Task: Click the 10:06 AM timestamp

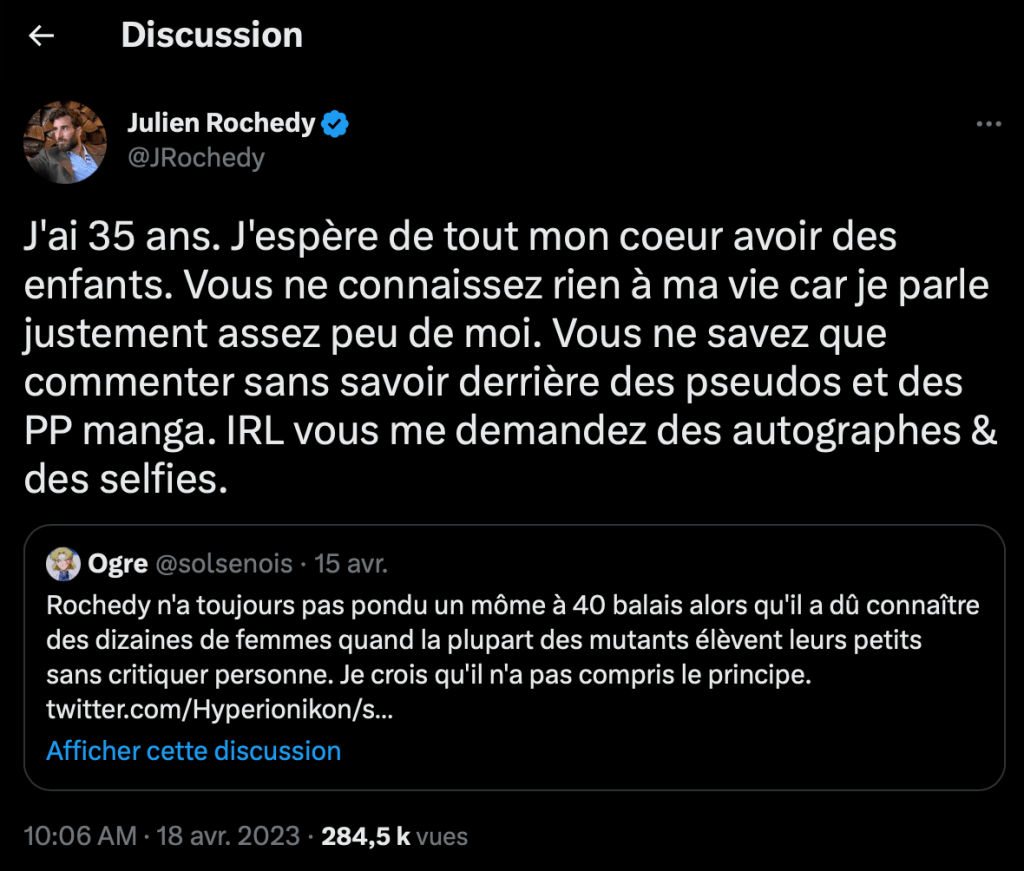Action: [79, 836]
